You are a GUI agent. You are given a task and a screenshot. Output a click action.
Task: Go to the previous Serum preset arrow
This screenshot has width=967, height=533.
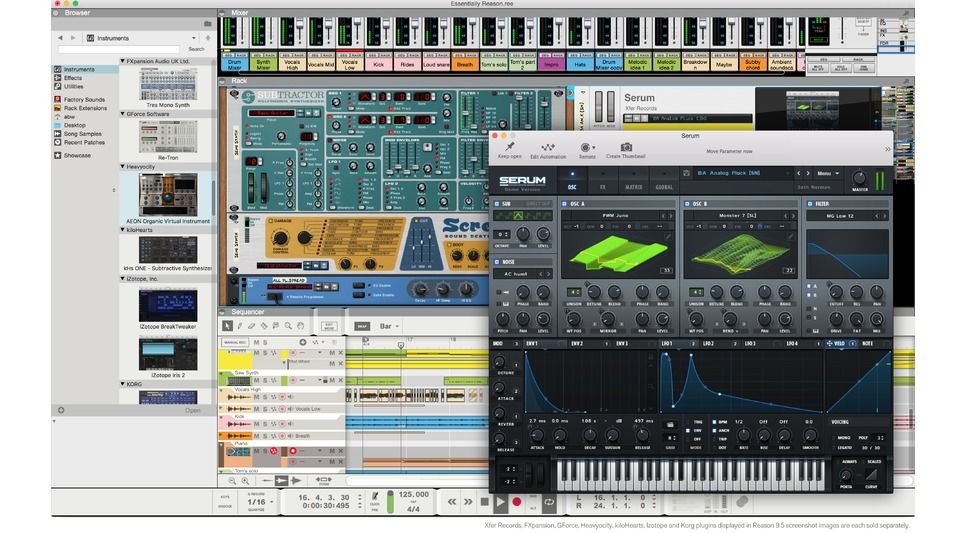tap(798, 173)
